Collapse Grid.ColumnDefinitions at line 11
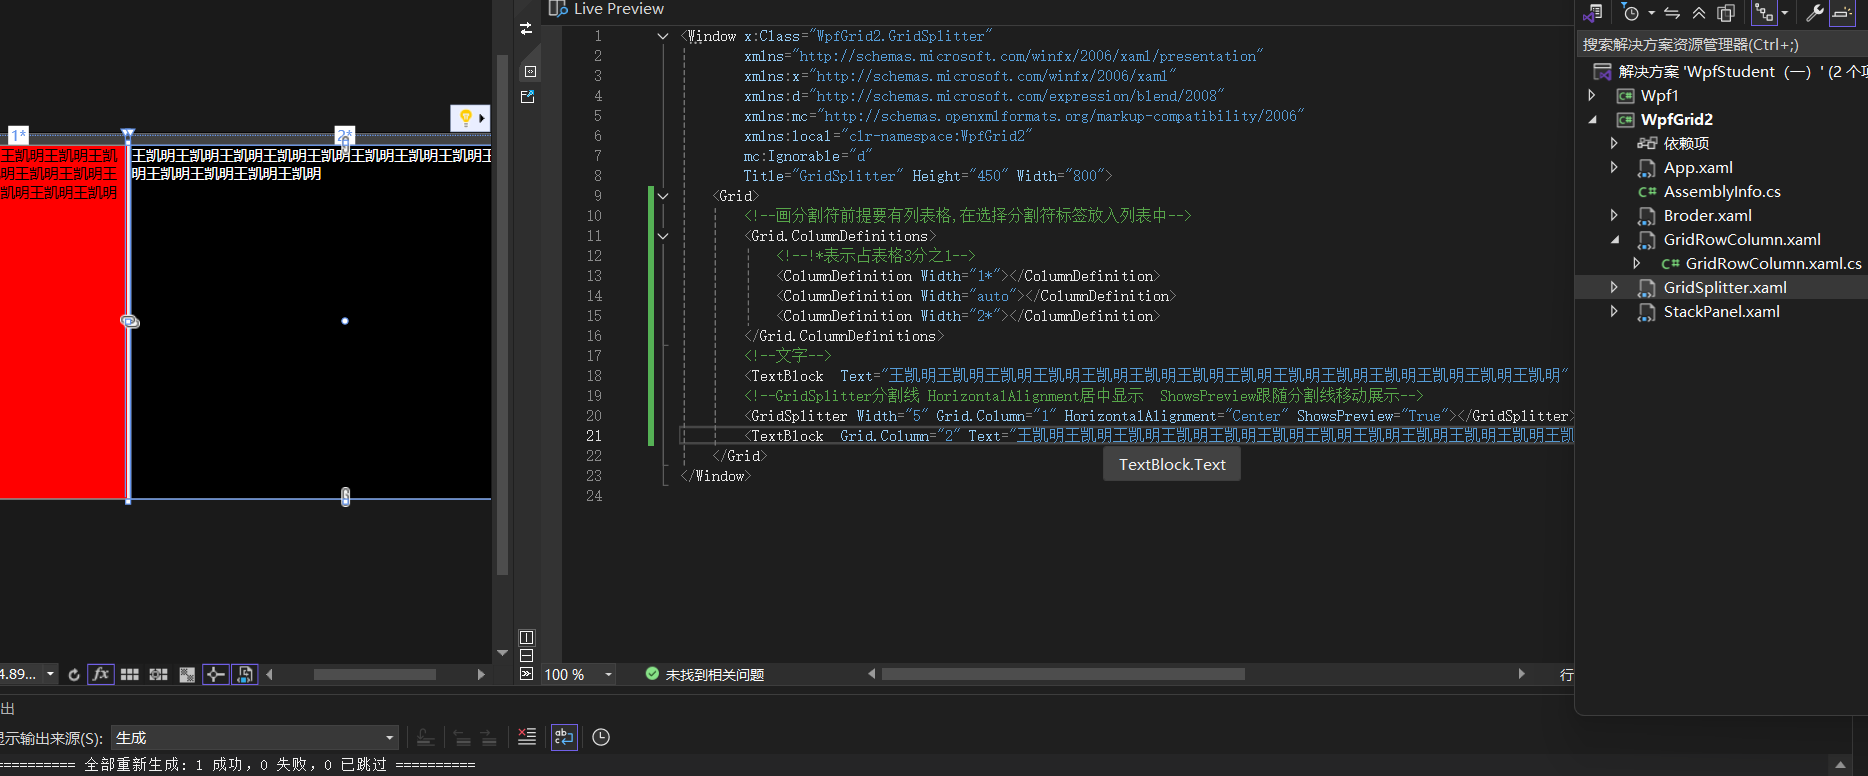The image size is (1868, 776). (663, 236)
